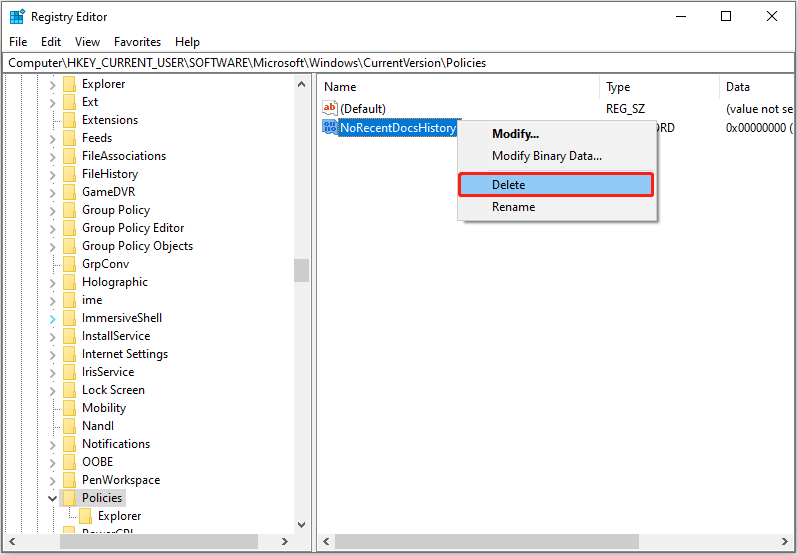The width and height of the screenshot is (798, 555).
Task: Expand the FileAssociations key
Action: 52,157
